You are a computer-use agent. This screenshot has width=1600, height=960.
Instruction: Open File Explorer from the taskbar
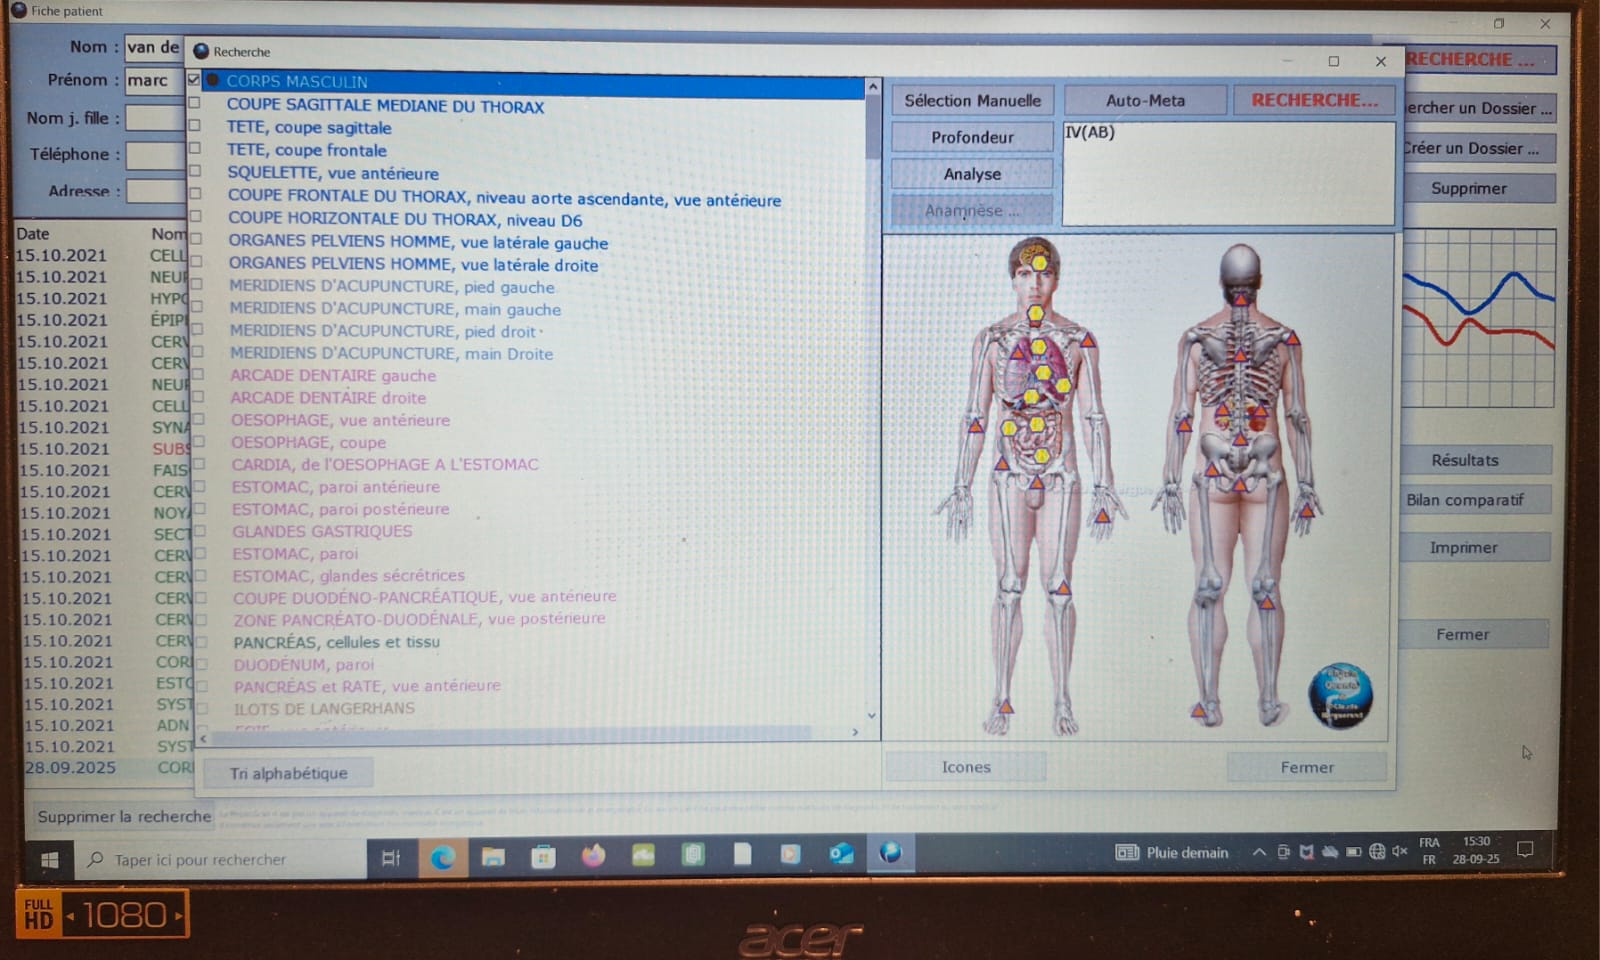point(493,856)
